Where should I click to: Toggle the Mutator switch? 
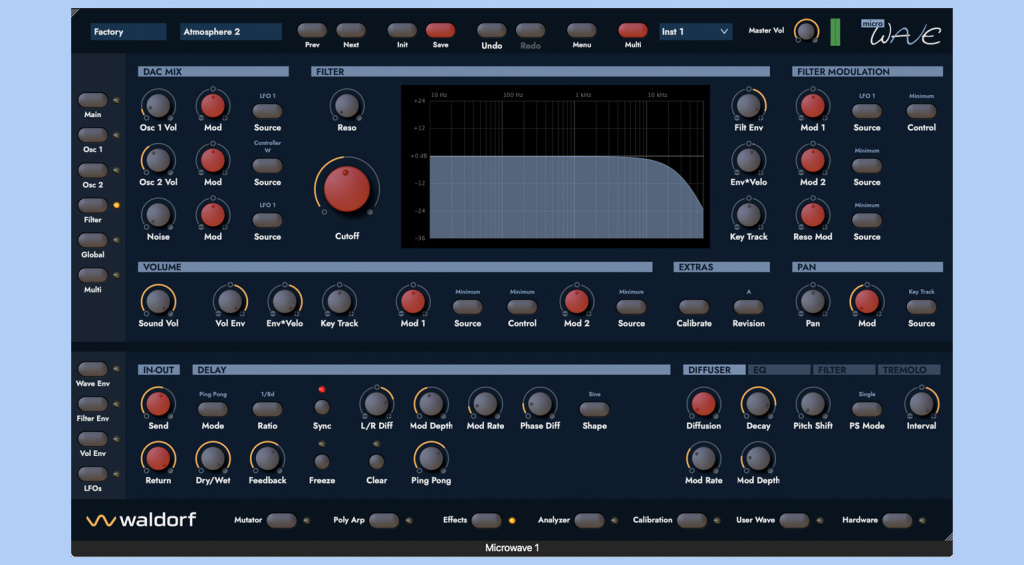tap(281, 521)
